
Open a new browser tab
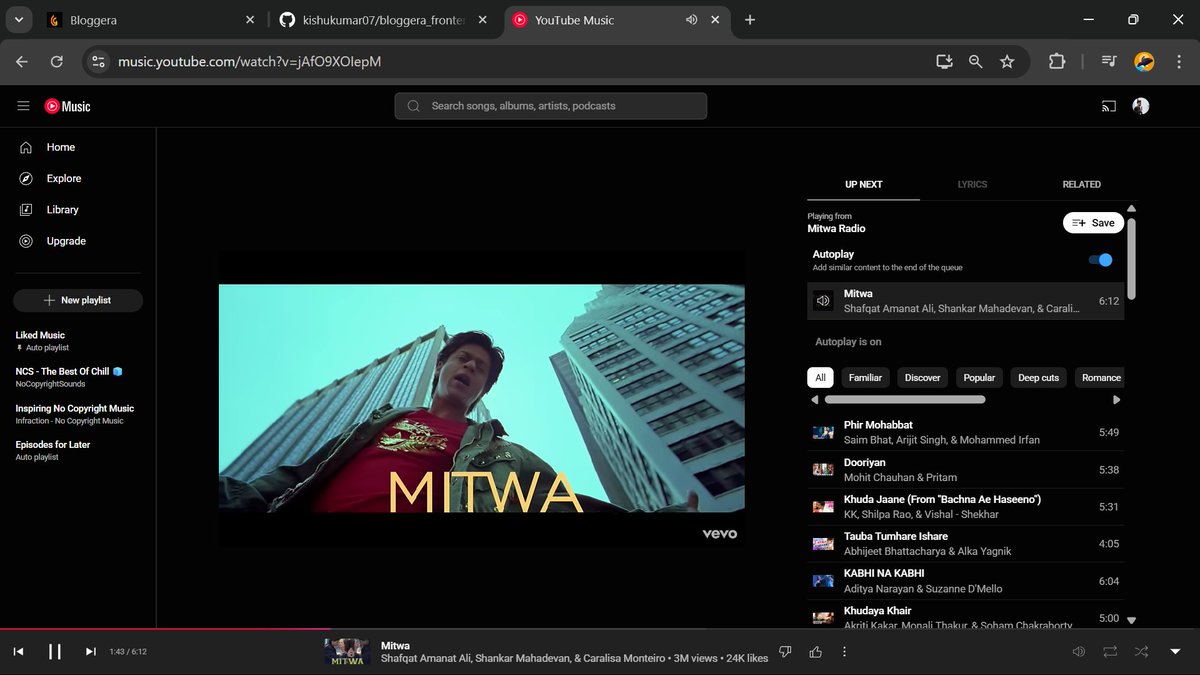[x=750, y=20]
